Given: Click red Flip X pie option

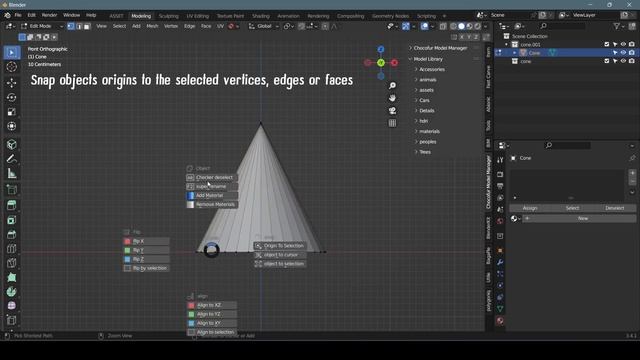Looking at the screenshot, I should coord(146,241).
